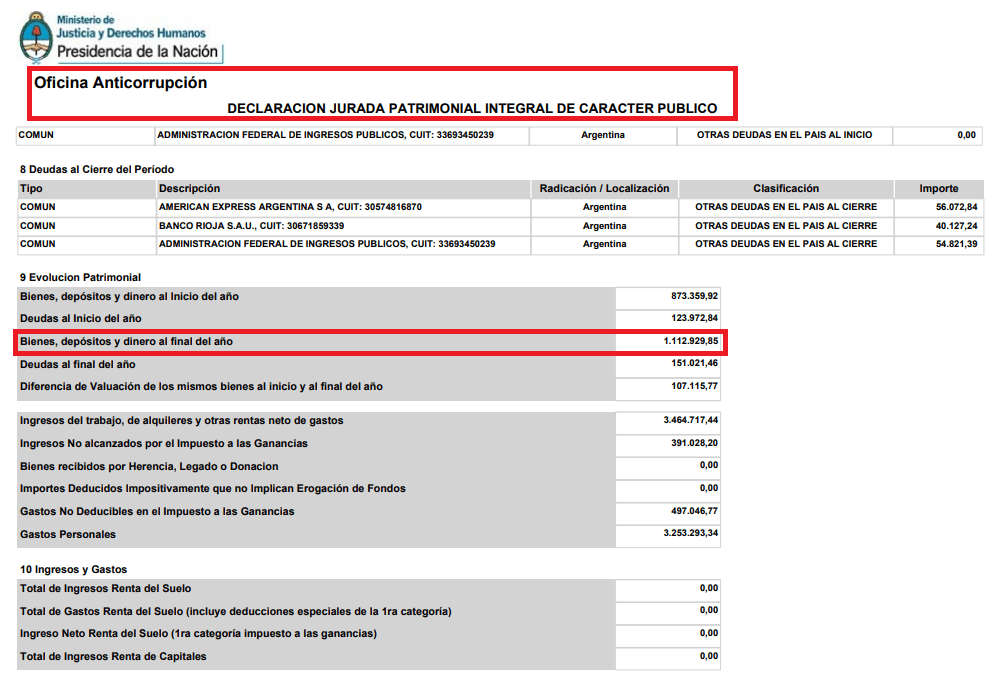1005x684 pixels.
Task: Select 'Bienes, depósitos y dinero al Inicio del año'
Action: [x=129, y=297]
